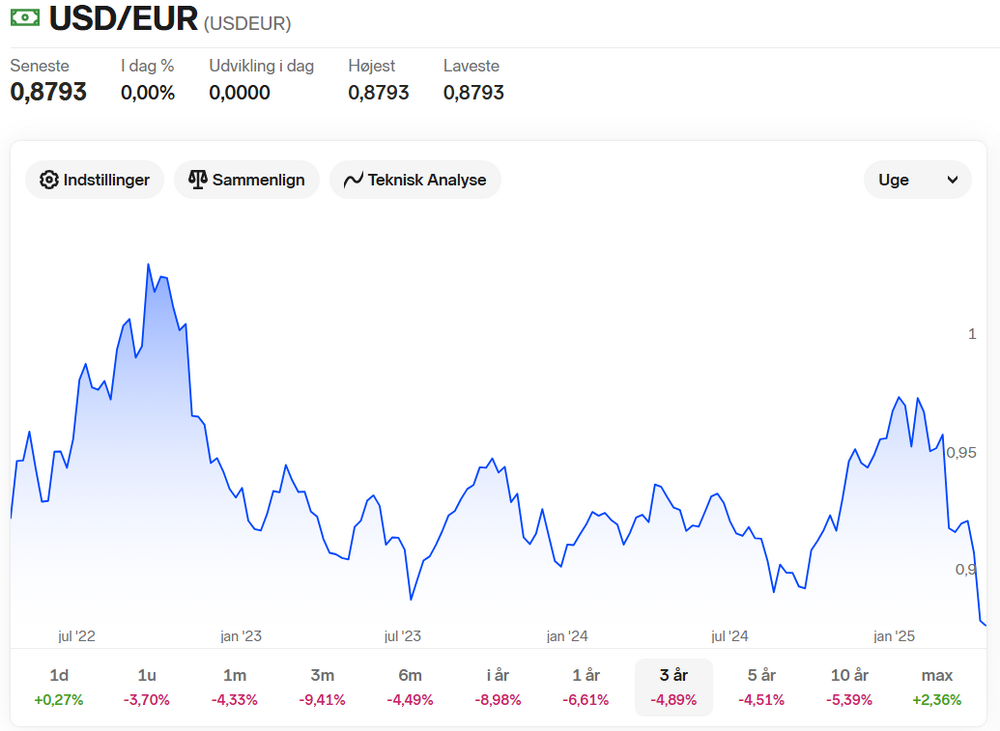Click the green banknote currency icon

coord(25,17)
